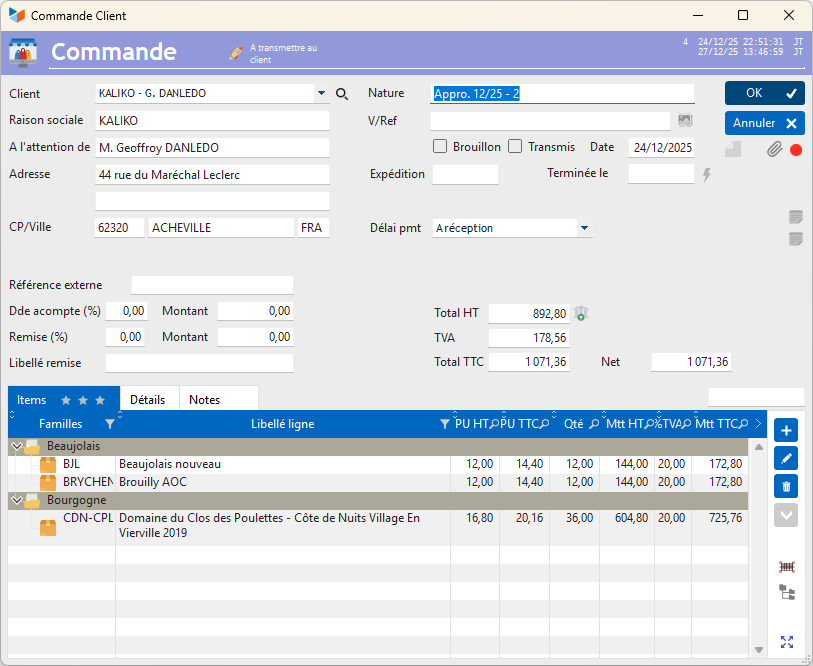Click the barcode scanner icon
Screen dimensions: 813x666
pyautogui.click(x=787, y=567)
